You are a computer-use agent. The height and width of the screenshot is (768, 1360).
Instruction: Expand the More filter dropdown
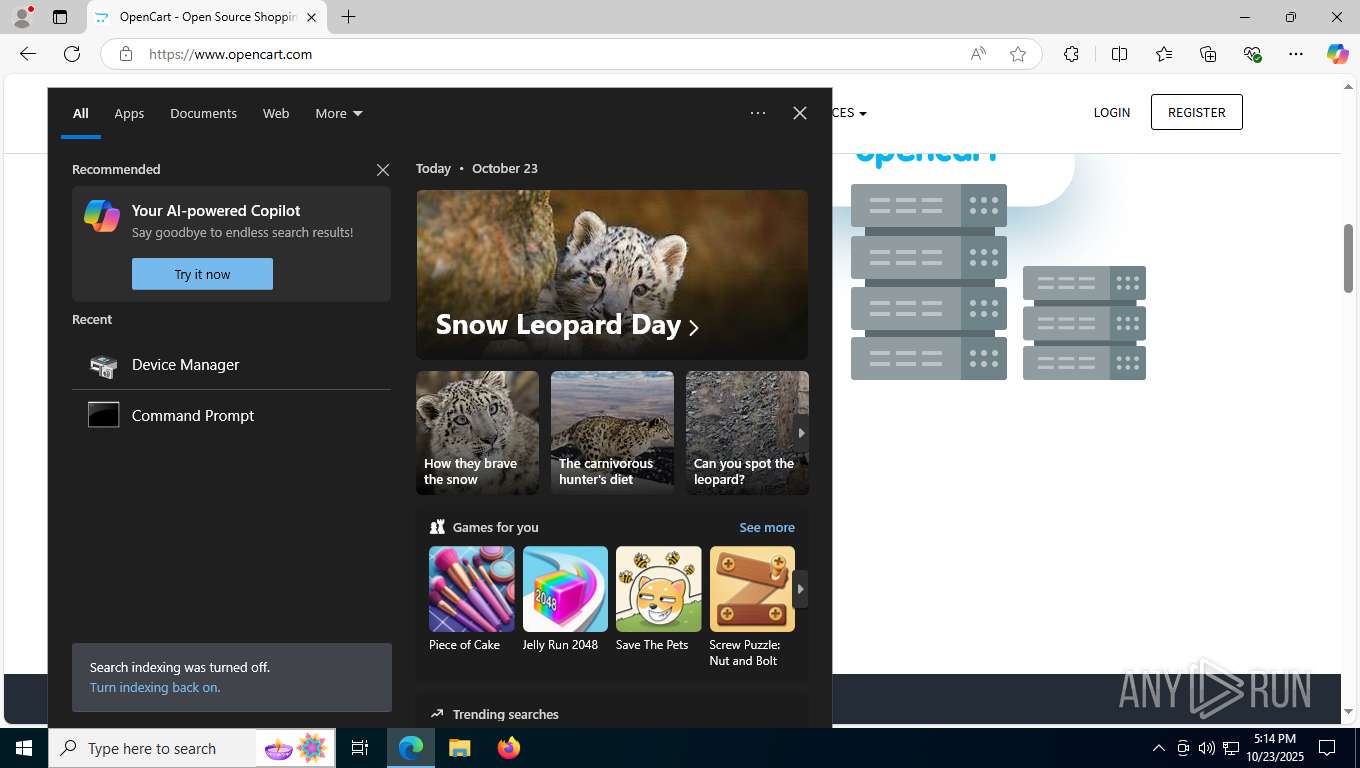click(x=338, y=113)
